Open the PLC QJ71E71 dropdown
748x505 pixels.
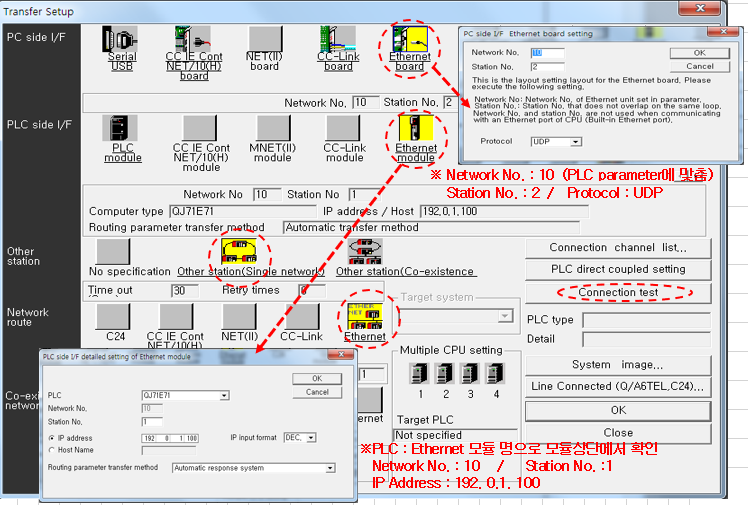point(224,395)
